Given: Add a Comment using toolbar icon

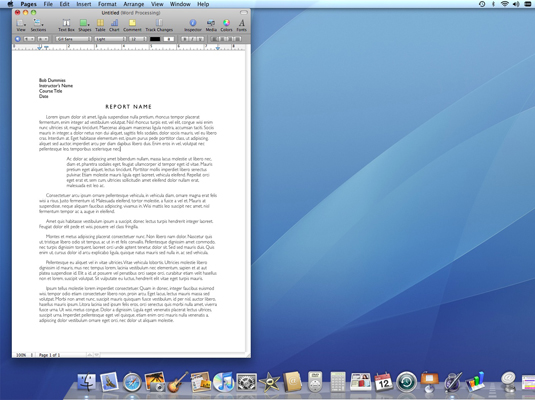Looking at the screenshot, I should pos(132,25).
